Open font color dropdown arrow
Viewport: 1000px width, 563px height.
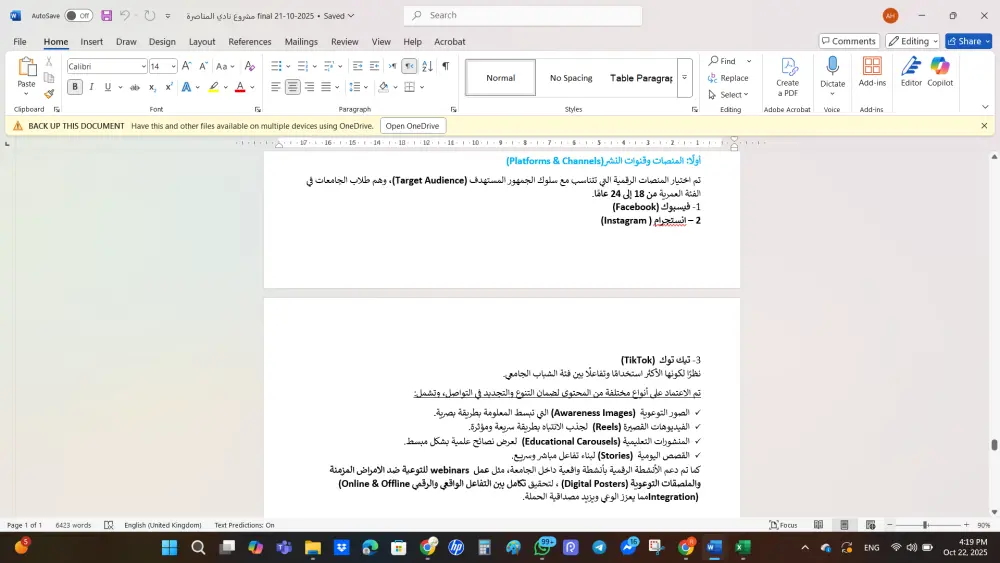(252, 87)
